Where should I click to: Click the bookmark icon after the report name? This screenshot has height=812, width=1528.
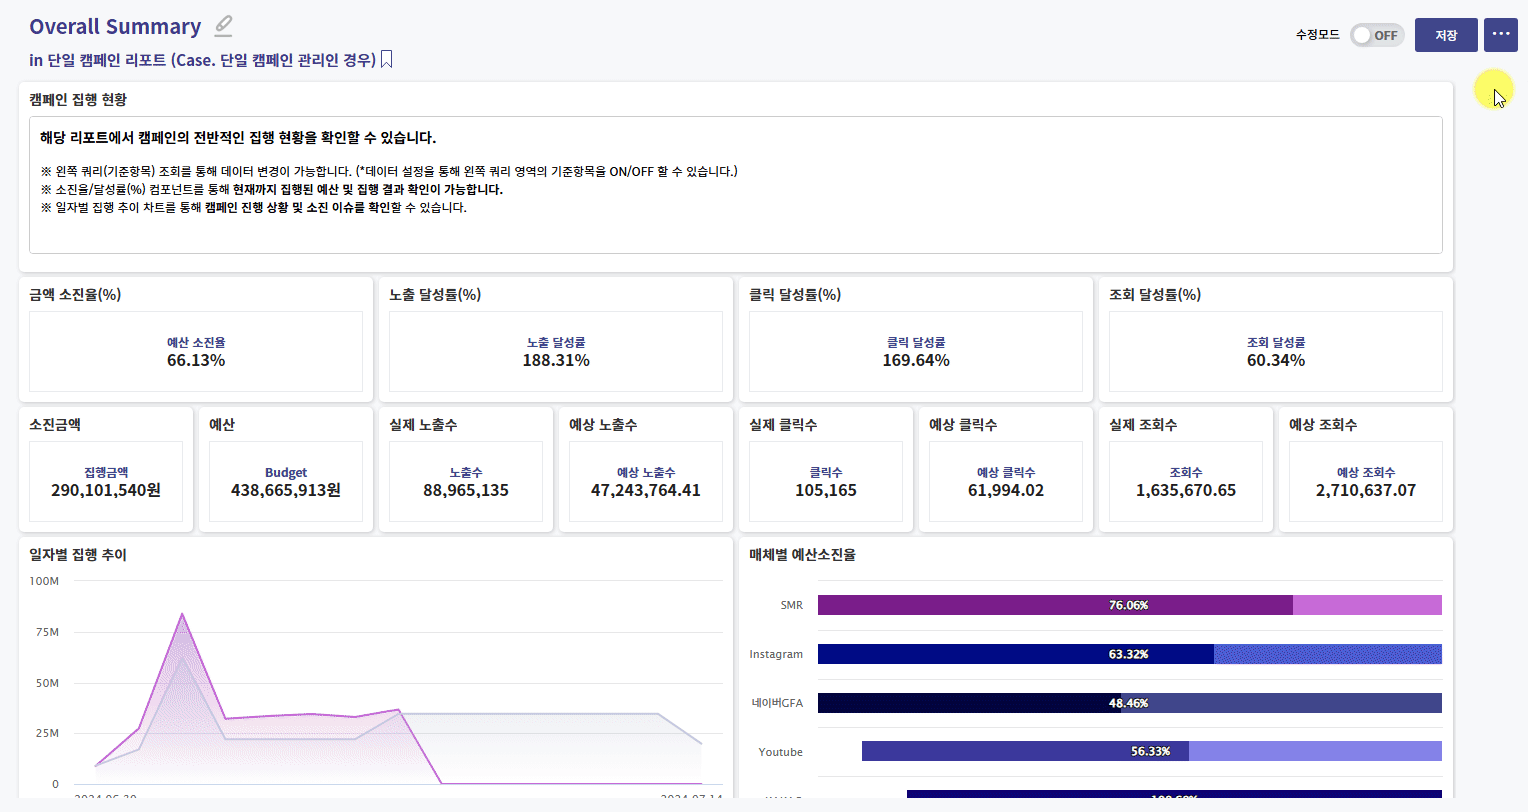tap(387, 60)
